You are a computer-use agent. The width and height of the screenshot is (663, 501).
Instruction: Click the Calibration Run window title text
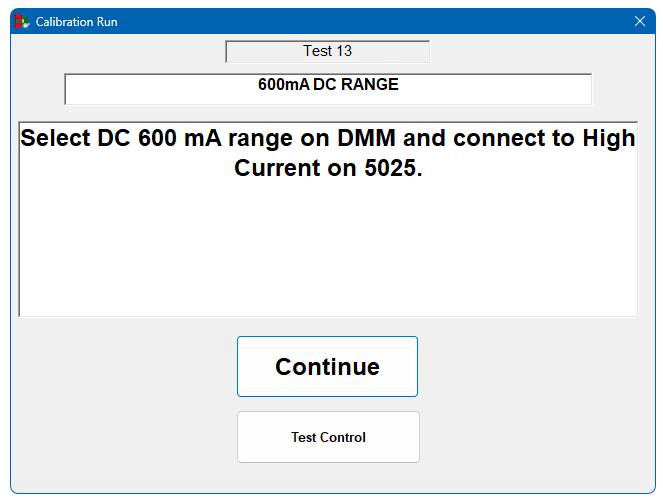(x=76, y=21)
